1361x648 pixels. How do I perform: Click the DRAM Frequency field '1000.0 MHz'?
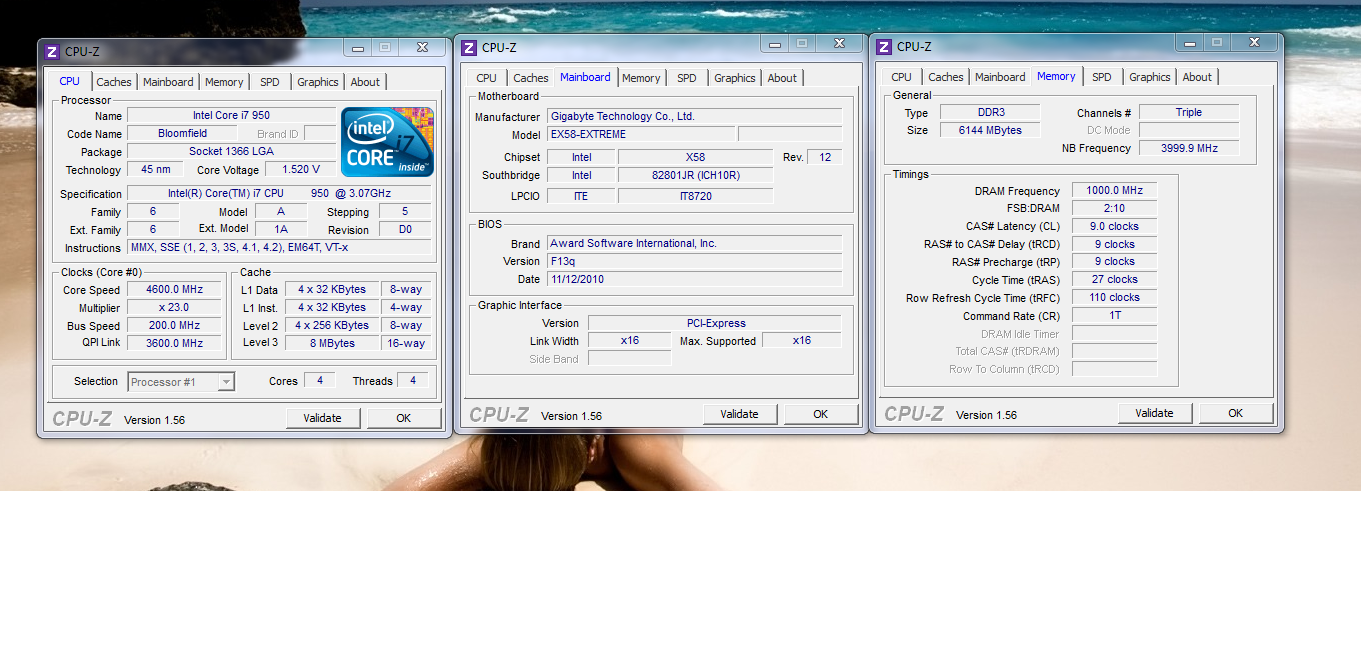pos(1114,190)
